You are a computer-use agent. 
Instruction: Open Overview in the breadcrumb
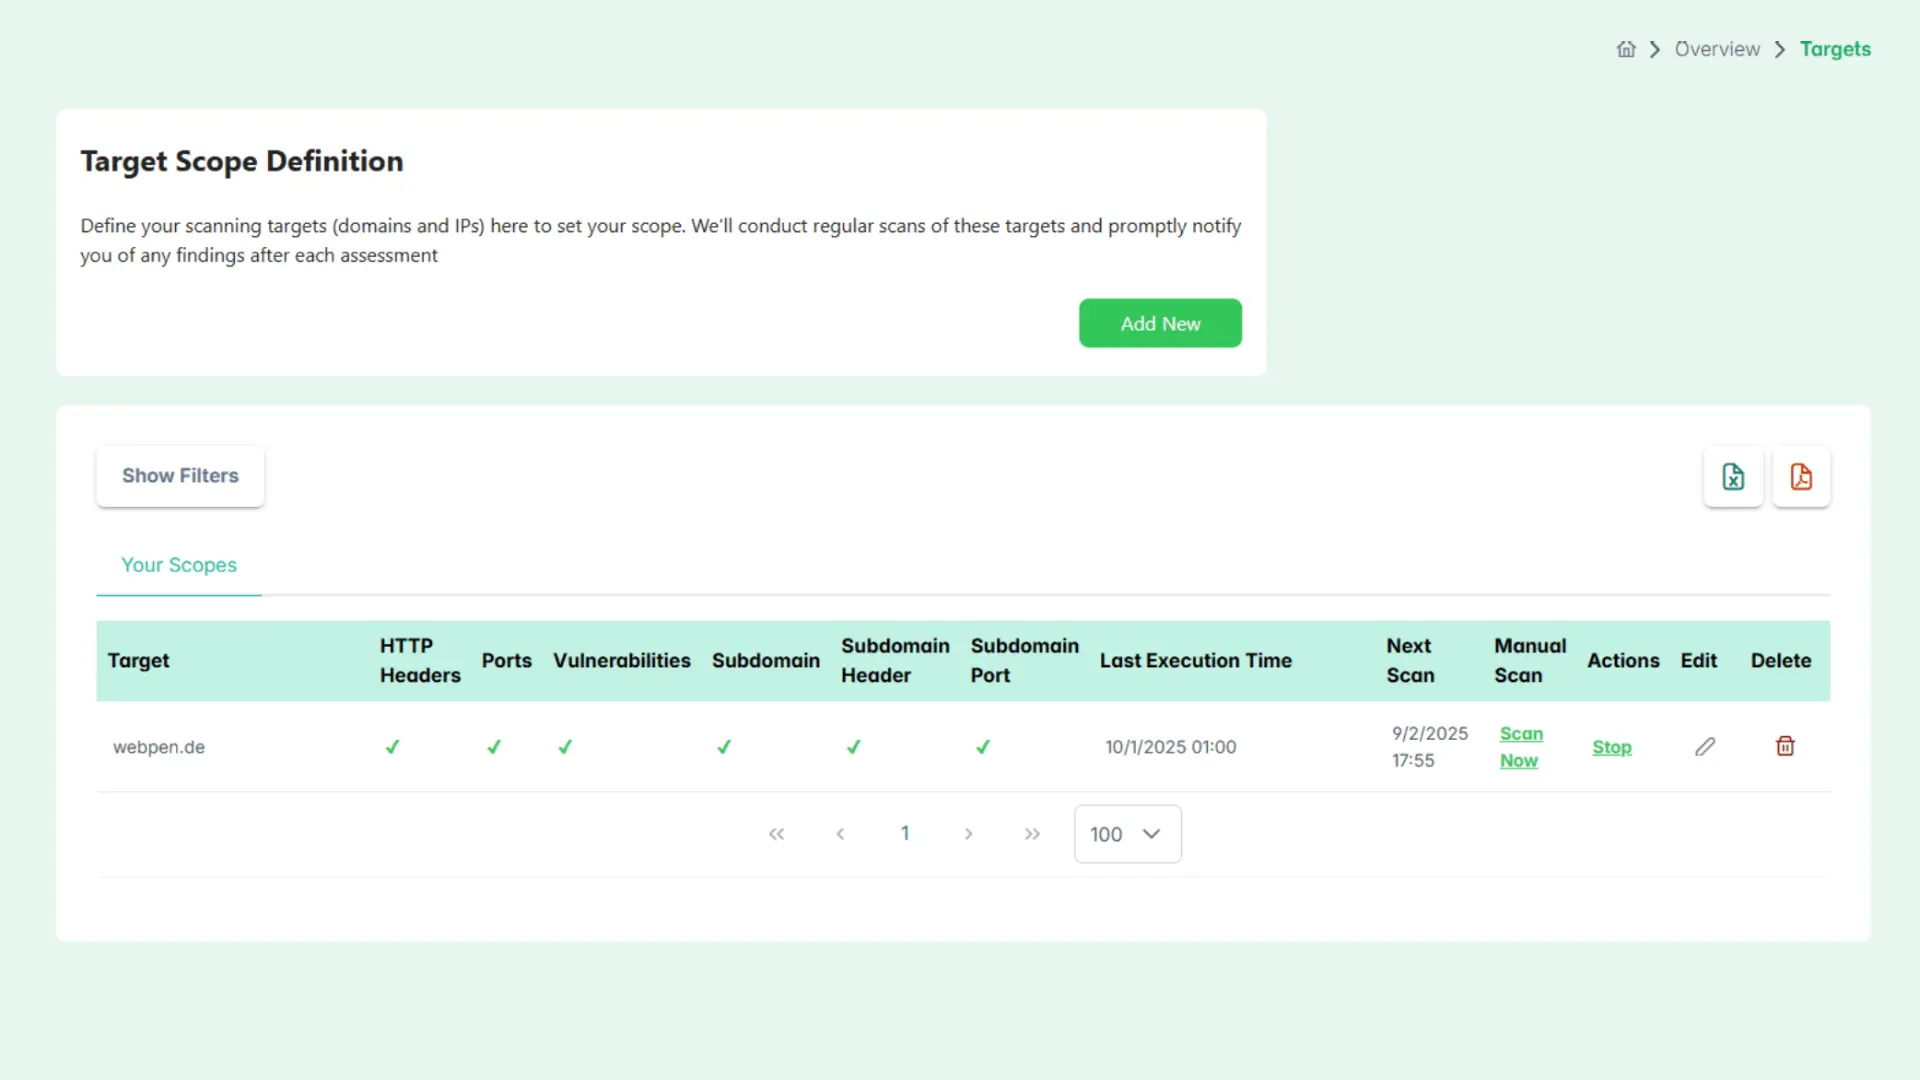tap(1717, 49)
